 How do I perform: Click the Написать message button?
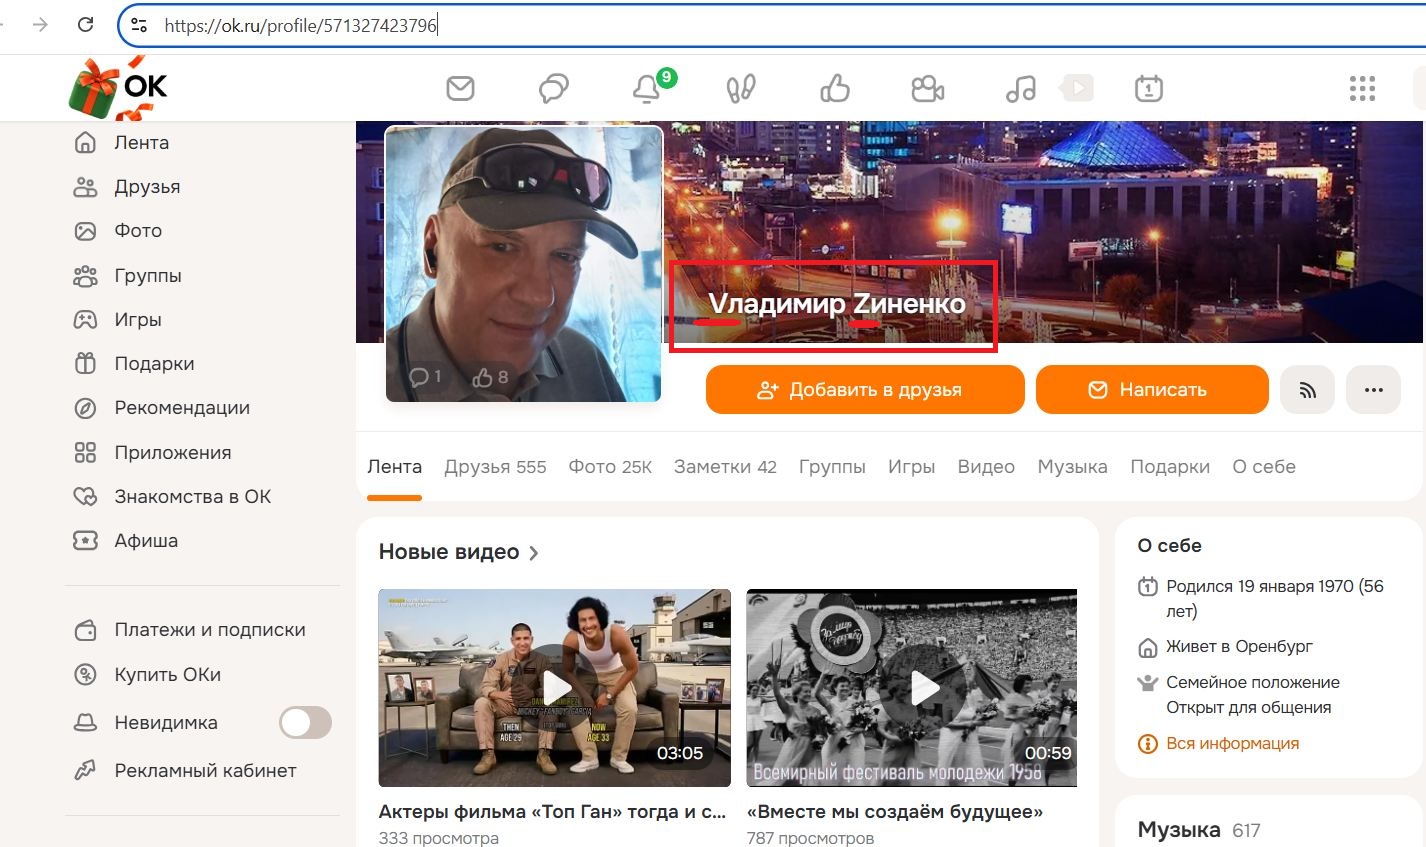[1152, 390]
